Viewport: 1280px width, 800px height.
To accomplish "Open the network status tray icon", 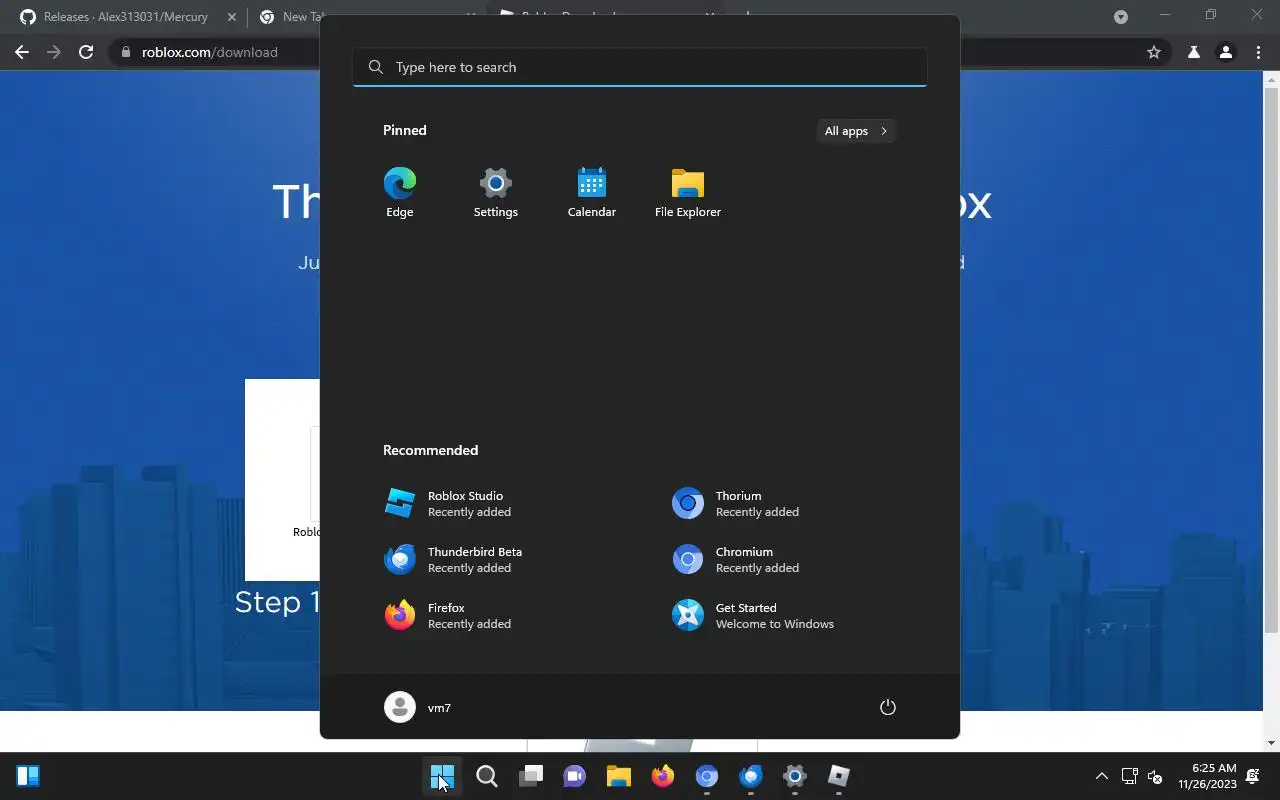I will click(1130, 776).
